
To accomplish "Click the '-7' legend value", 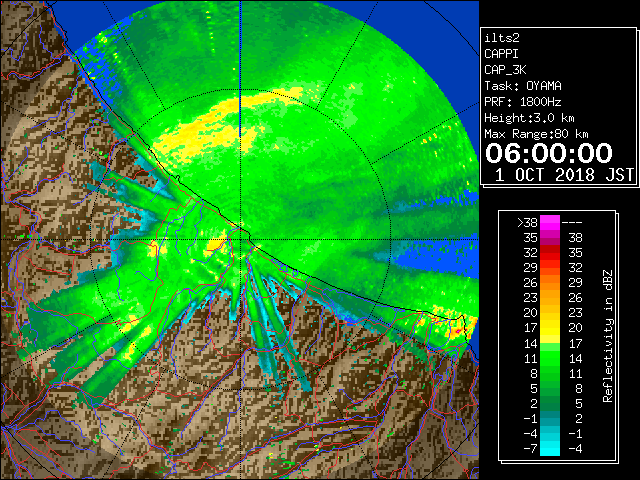I will tap(530, 448).
